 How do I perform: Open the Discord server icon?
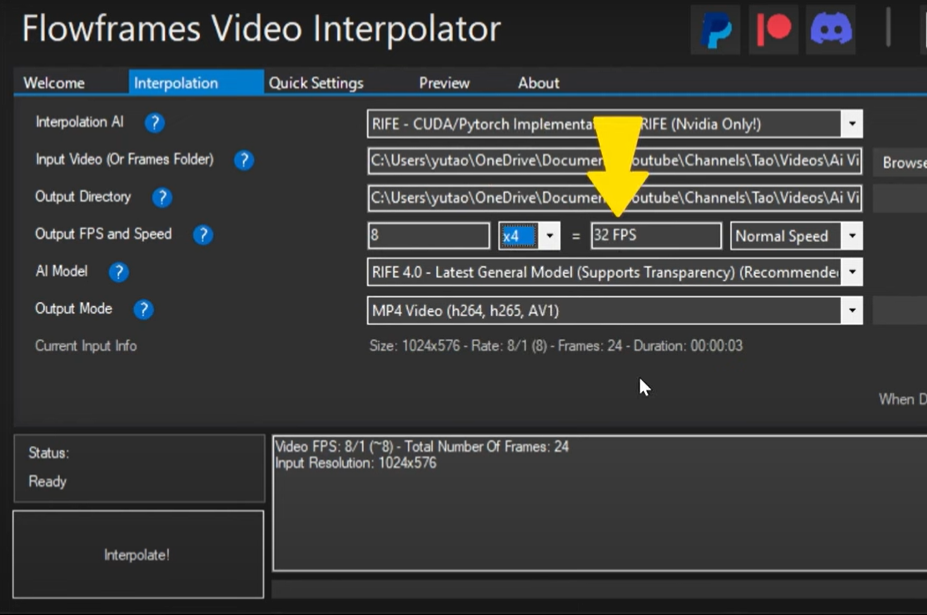(831, 29)
